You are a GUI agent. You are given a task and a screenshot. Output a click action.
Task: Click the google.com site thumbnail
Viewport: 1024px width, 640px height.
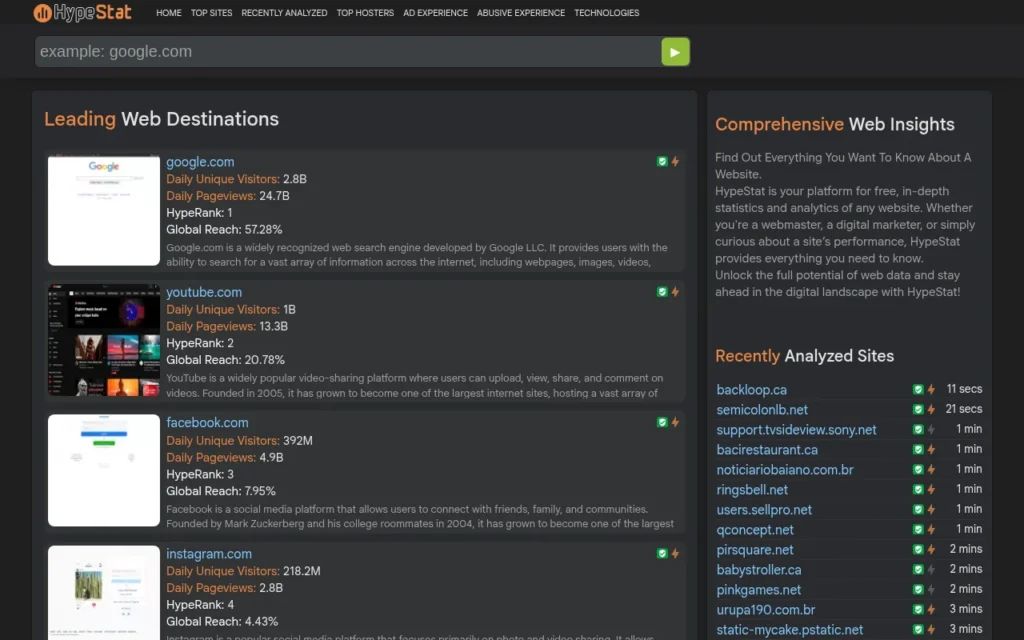tap(104, 210)
